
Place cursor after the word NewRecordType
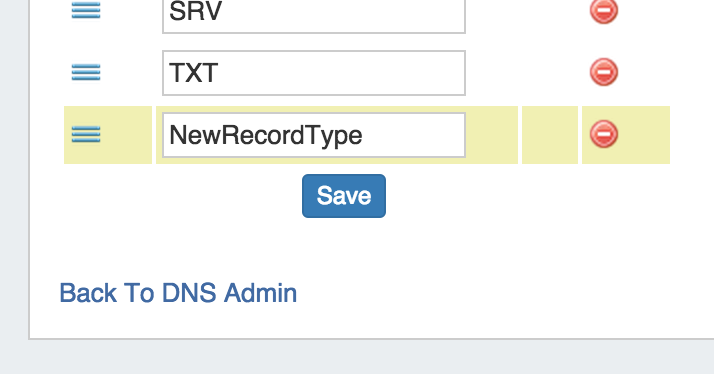coord(365,135)
